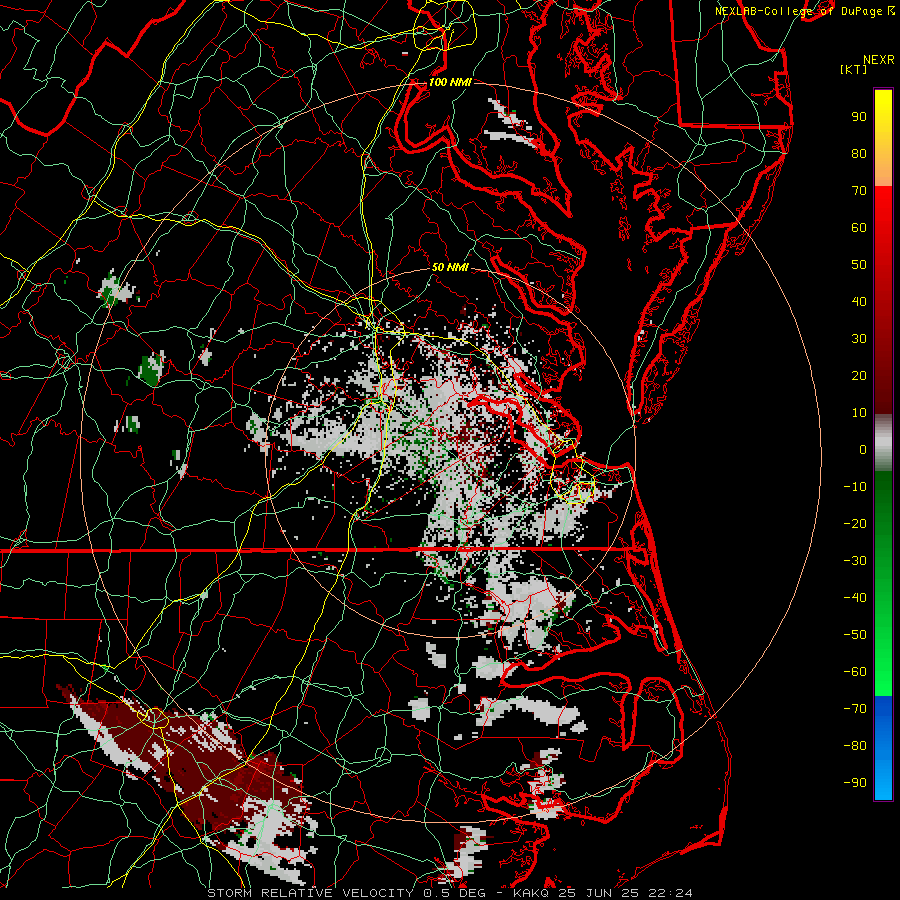Click the -80 value on the velocity scale
The height and width of the screenshot is (900, 900).
(855, 746)
